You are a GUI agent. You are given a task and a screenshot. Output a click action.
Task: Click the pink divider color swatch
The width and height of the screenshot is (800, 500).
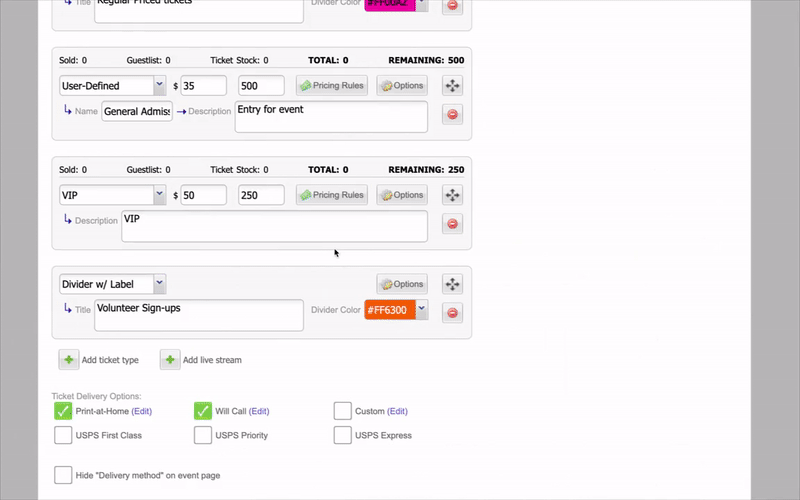coord(390,5)
